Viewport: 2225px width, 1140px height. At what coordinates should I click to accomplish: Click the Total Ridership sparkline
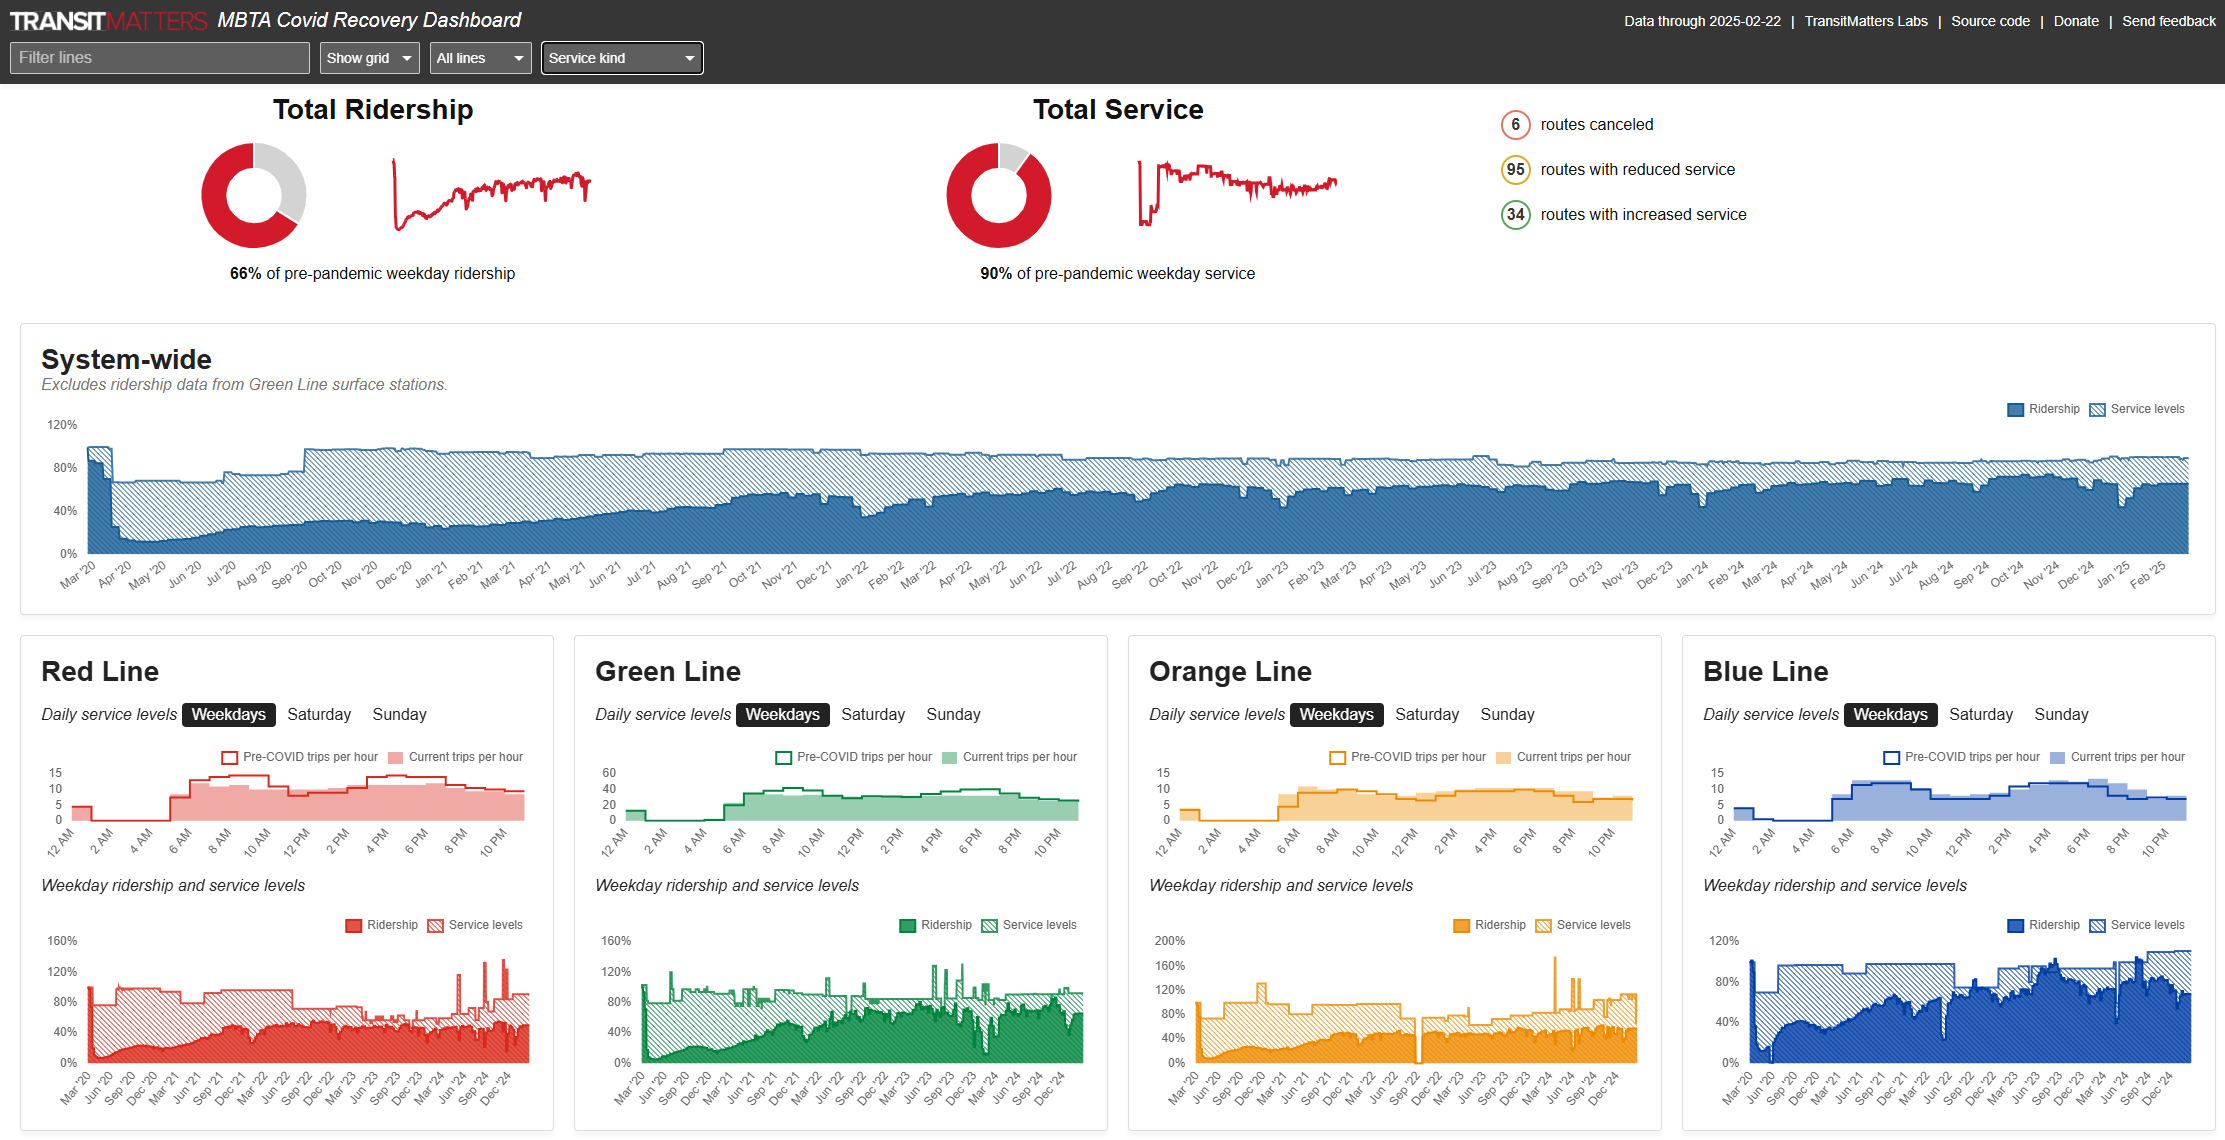coord(491,194)
